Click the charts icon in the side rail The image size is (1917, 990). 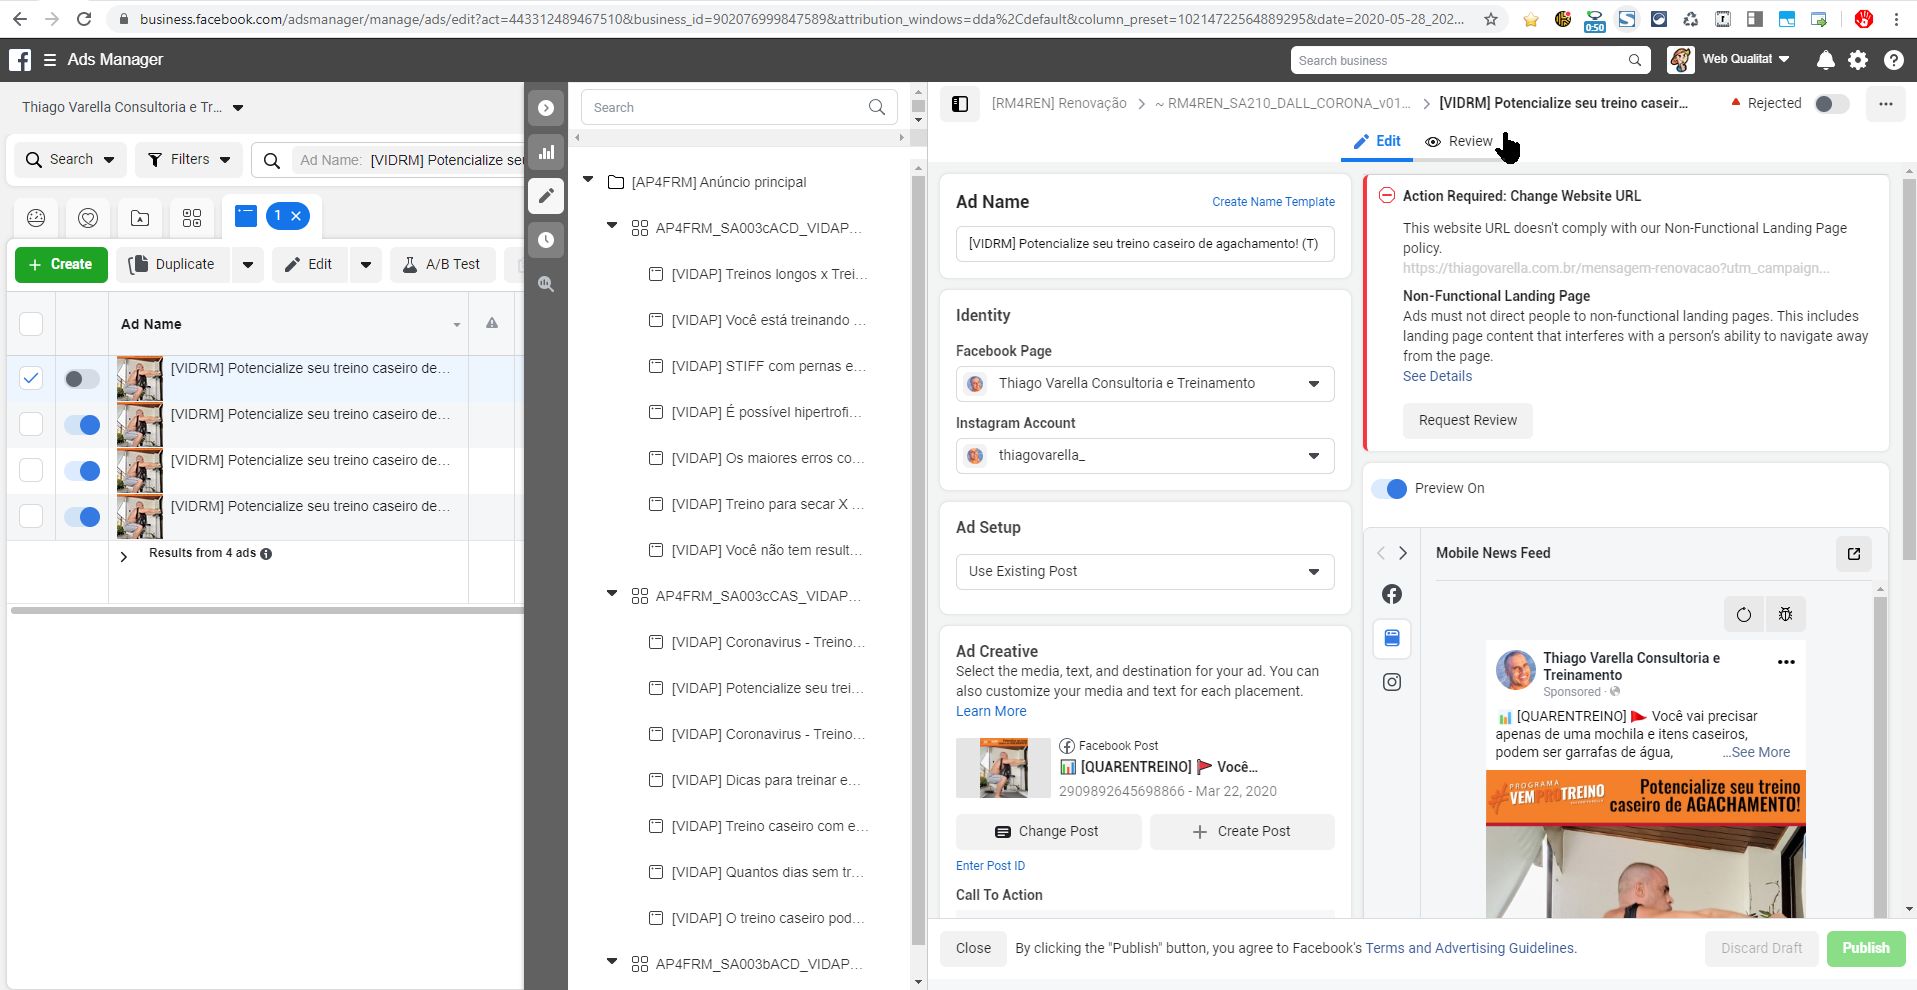546,152
